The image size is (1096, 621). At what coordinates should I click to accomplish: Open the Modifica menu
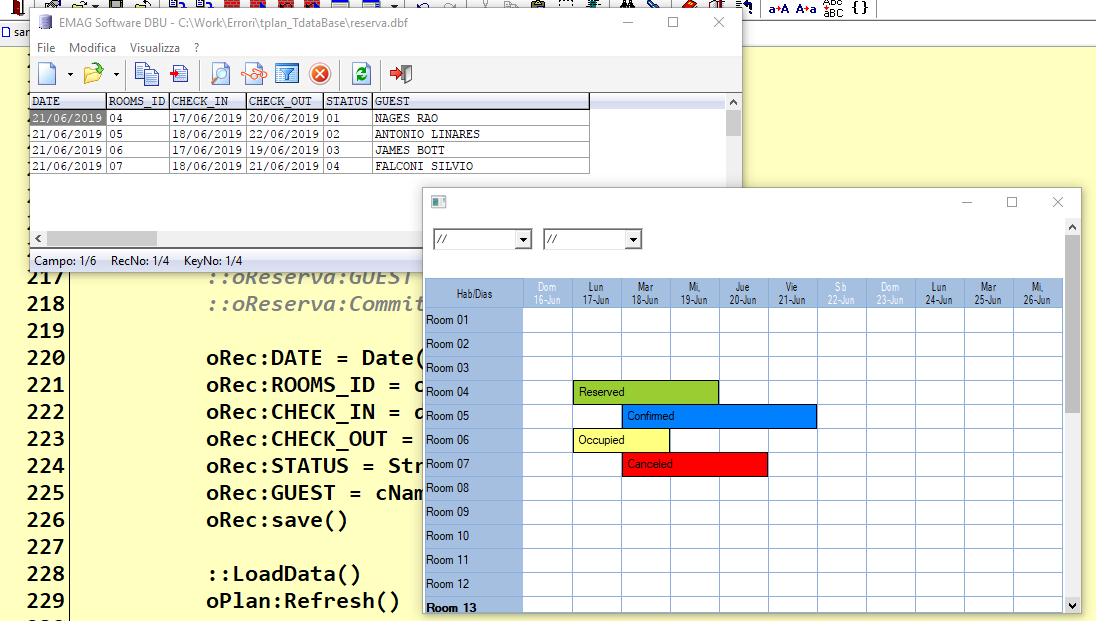click(92, 48)
